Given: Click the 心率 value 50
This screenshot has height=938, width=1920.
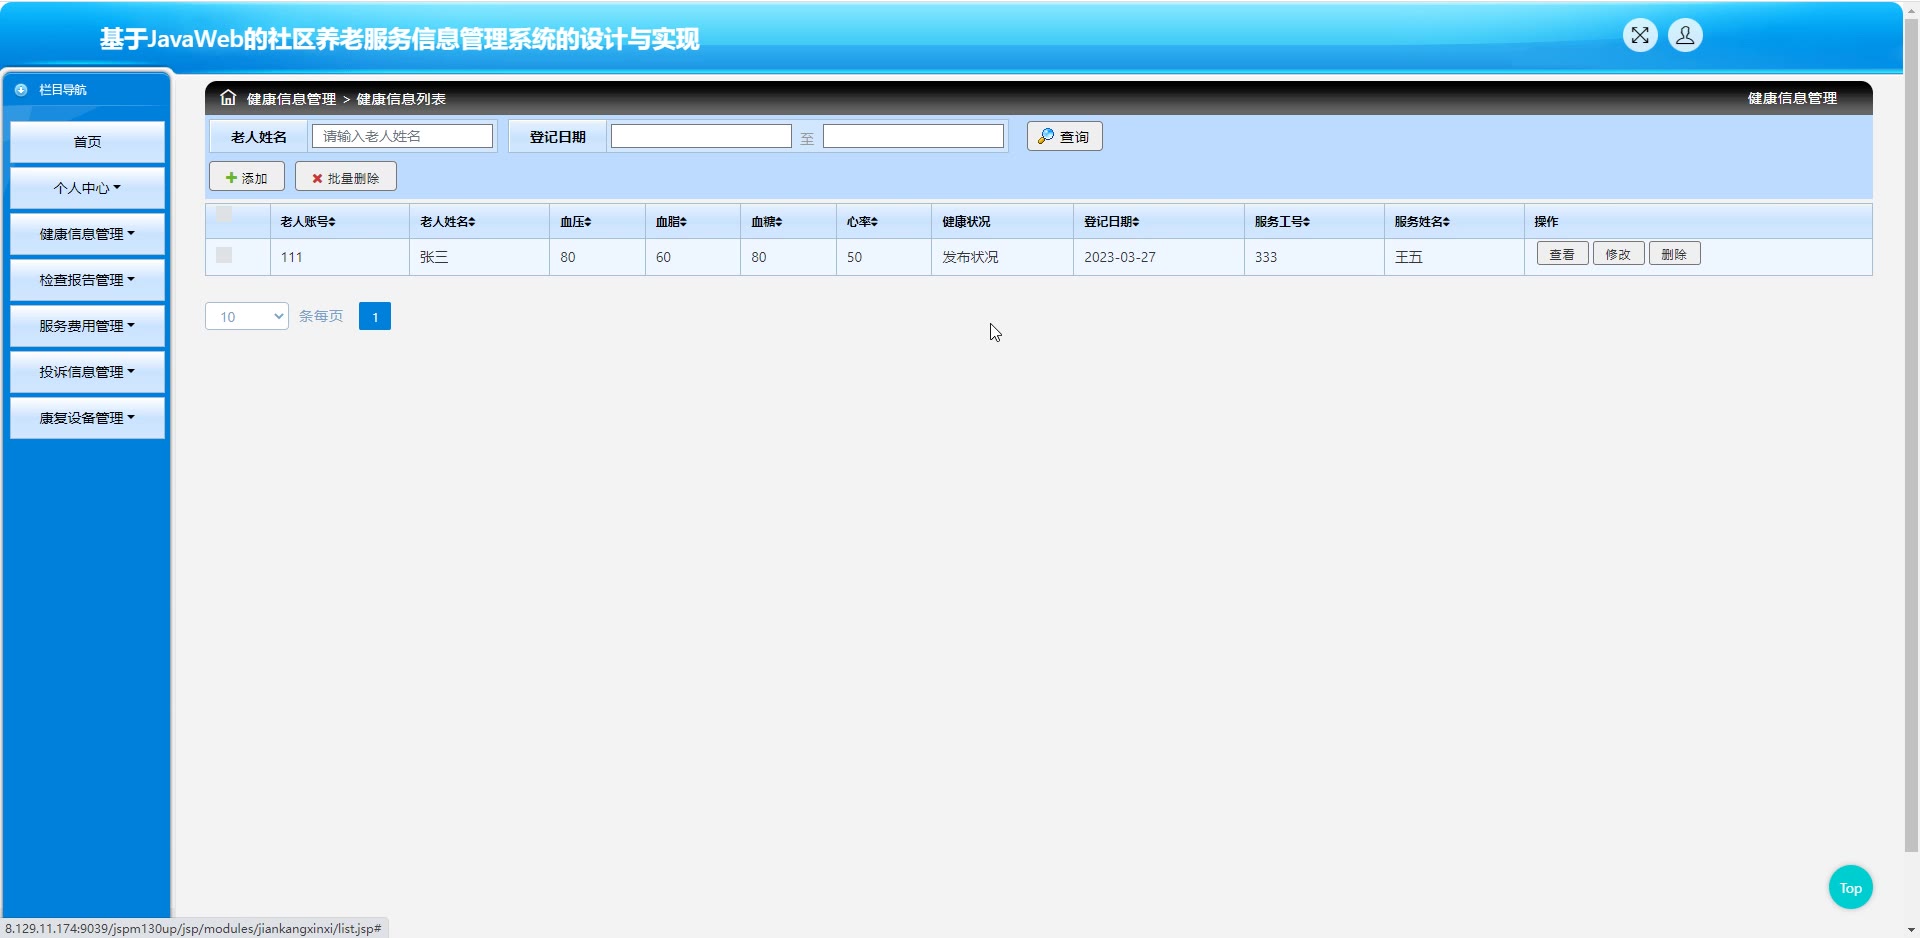Looking at the screenshot, I should (854, 257).
